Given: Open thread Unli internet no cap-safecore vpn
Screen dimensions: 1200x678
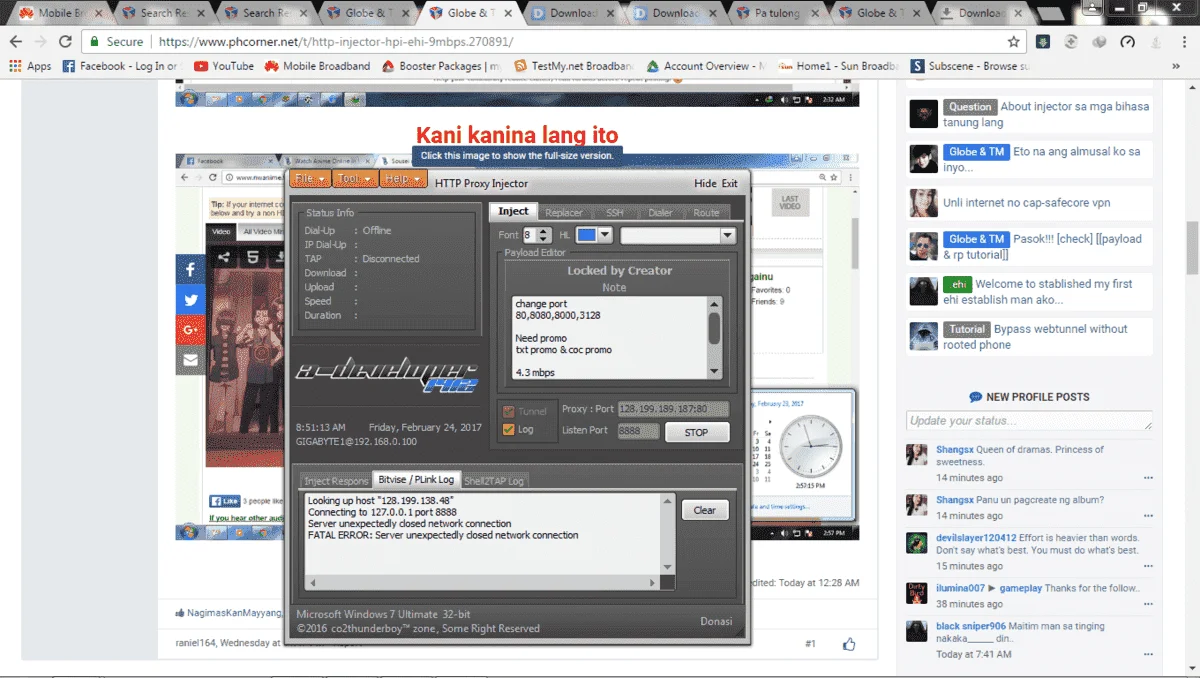Looking at the screenshot, I should 1026,203.
